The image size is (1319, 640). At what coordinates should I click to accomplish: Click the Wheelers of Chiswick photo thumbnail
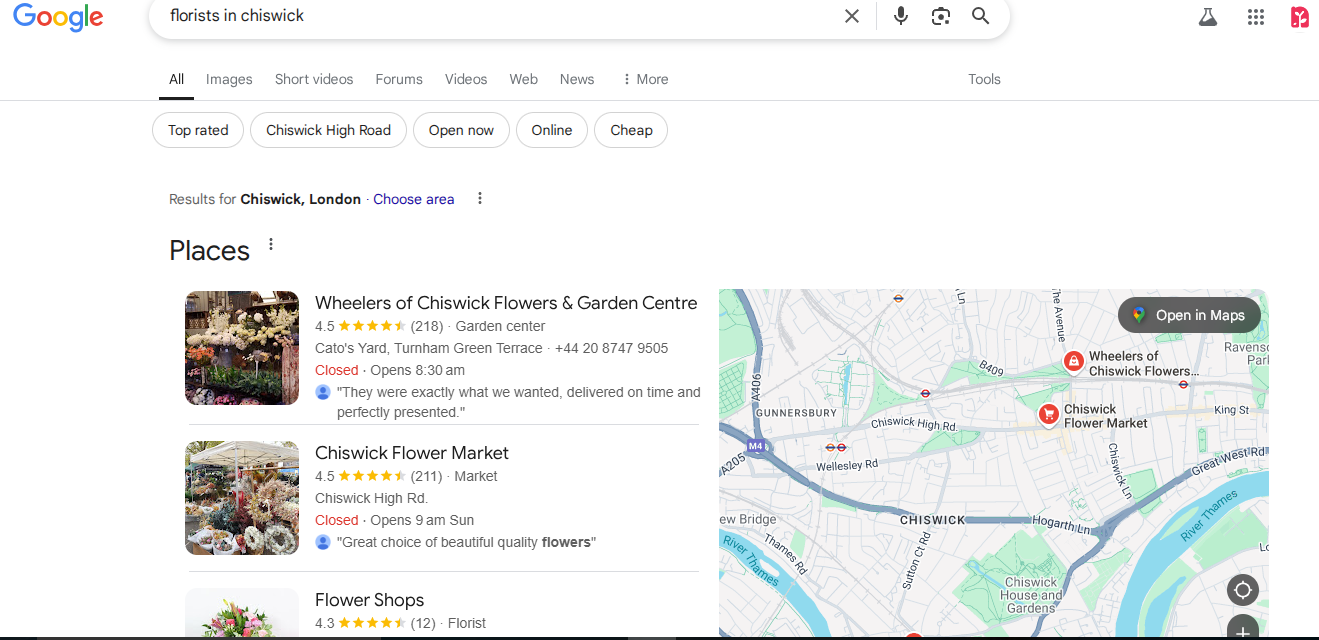tap(242, 348)
